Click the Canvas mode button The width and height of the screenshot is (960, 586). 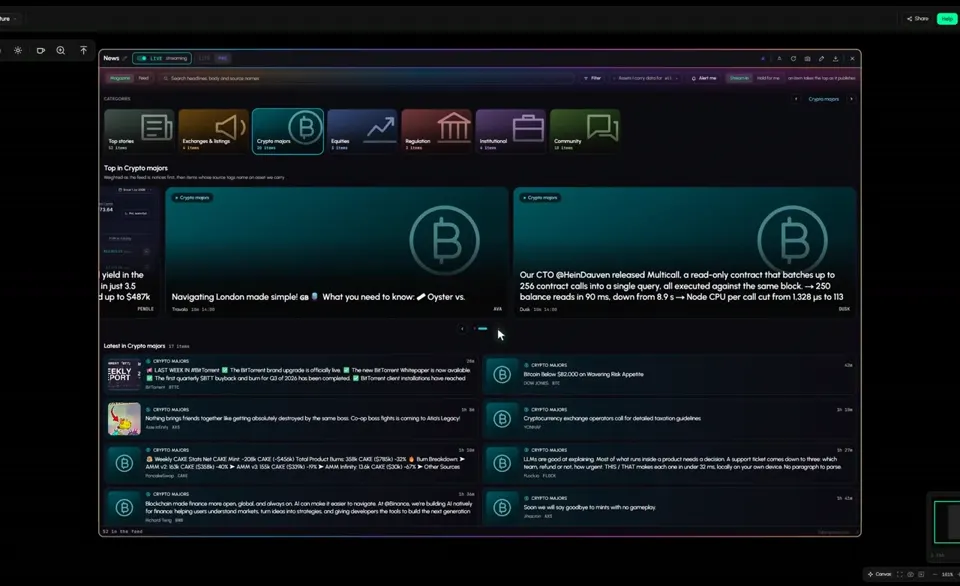click(879, 574)
